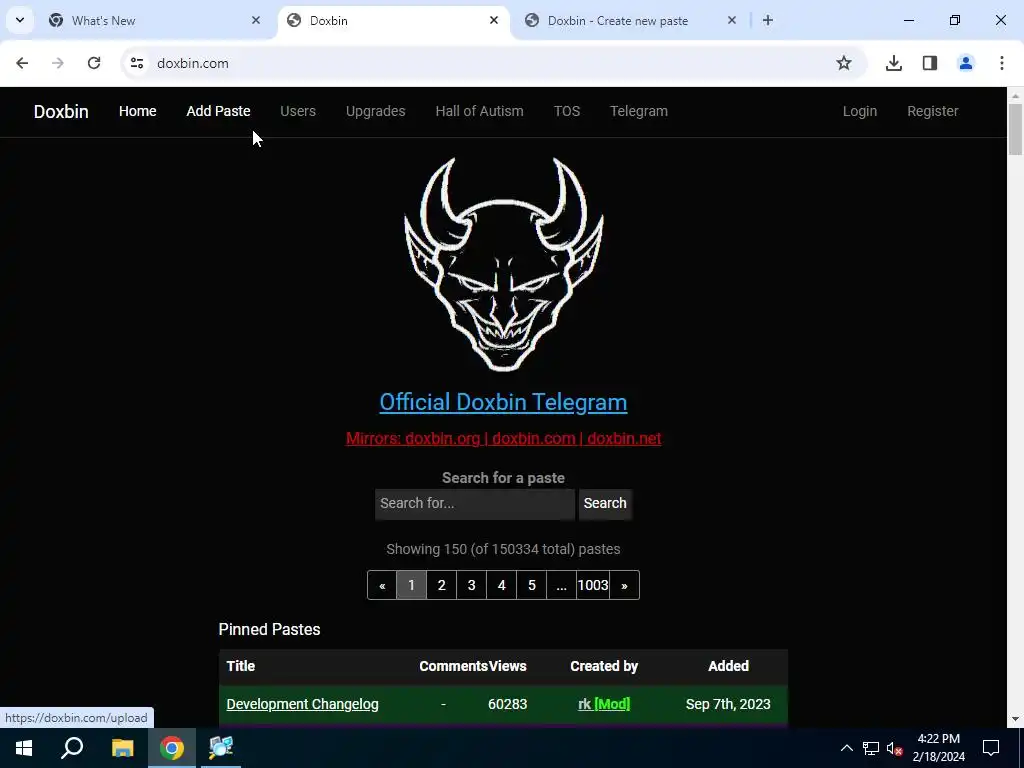Switch to the What's New tab

click(155, 21)
